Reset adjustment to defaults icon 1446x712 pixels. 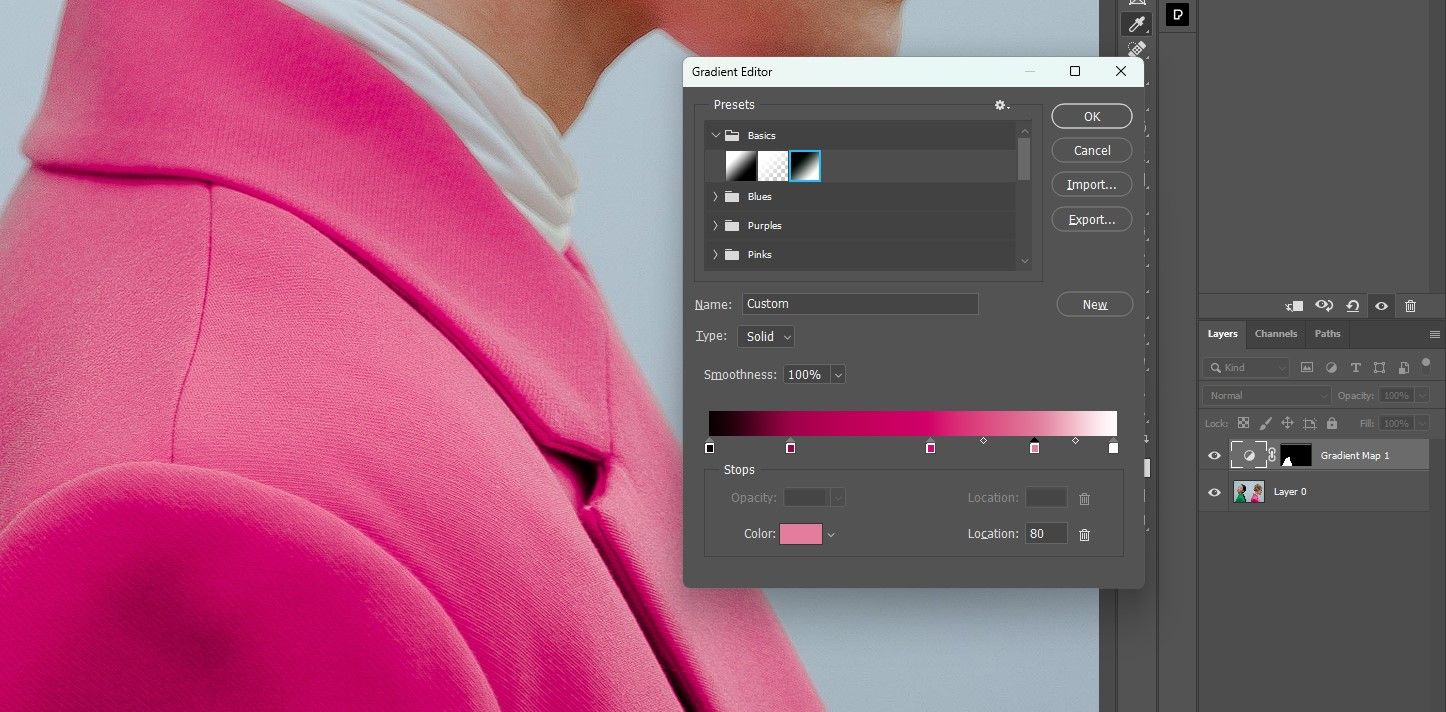click(1353, 306)
